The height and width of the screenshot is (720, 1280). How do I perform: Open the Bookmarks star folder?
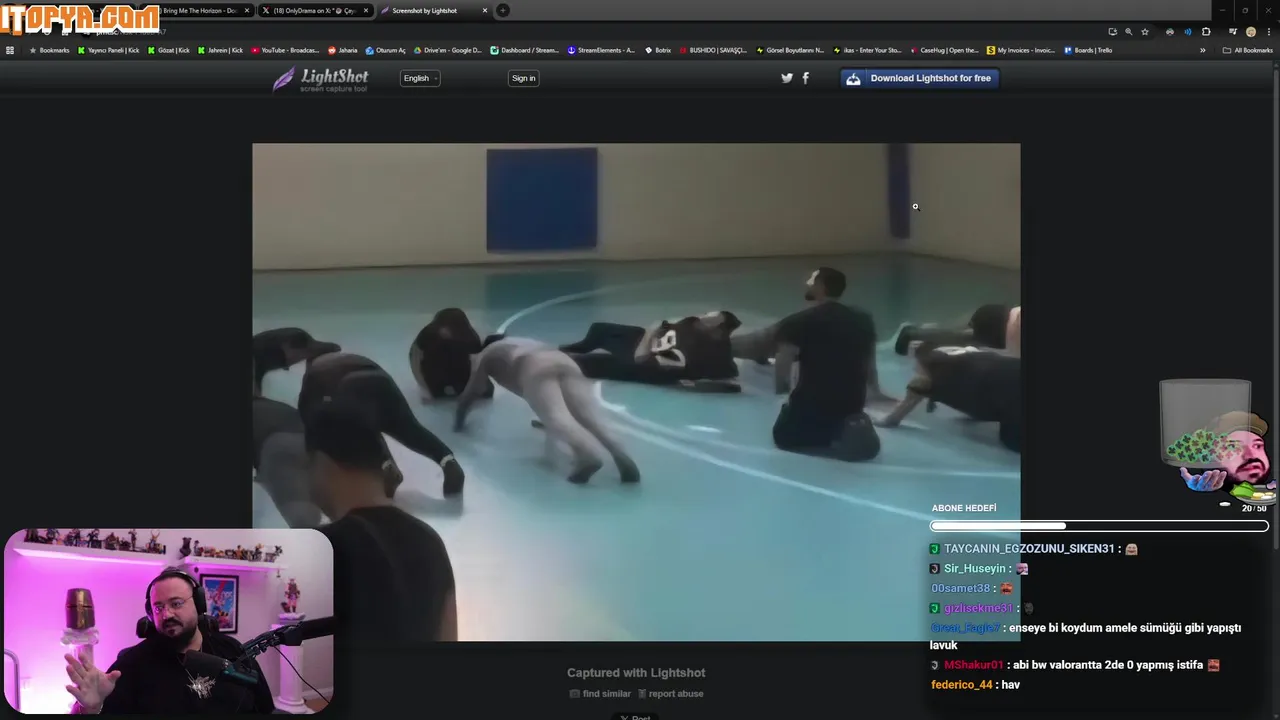49,50
